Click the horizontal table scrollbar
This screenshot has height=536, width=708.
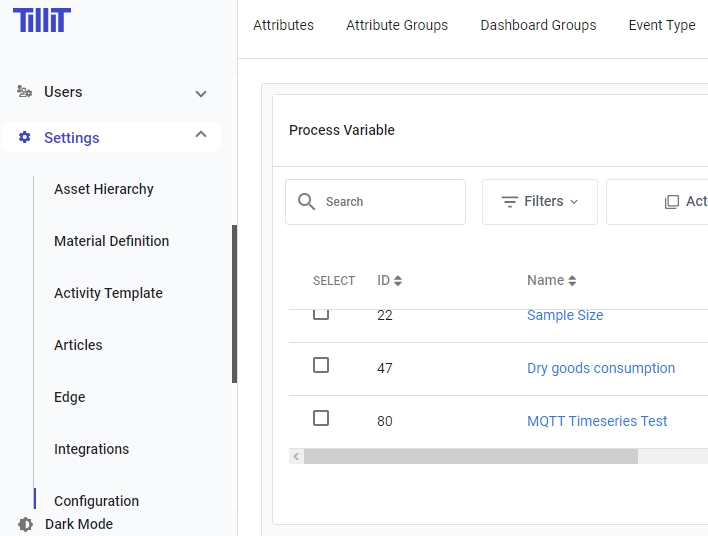[470, 456]
